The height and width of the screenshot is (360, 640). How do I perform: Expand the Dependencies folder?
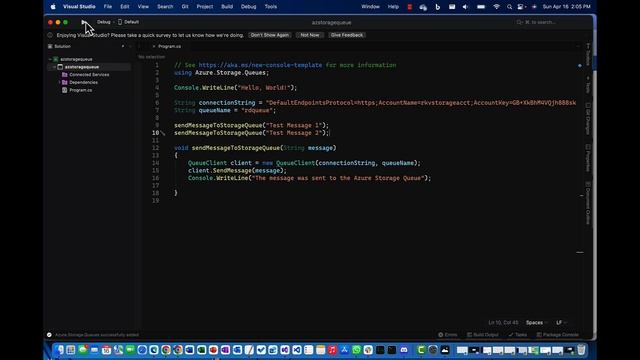60,82
